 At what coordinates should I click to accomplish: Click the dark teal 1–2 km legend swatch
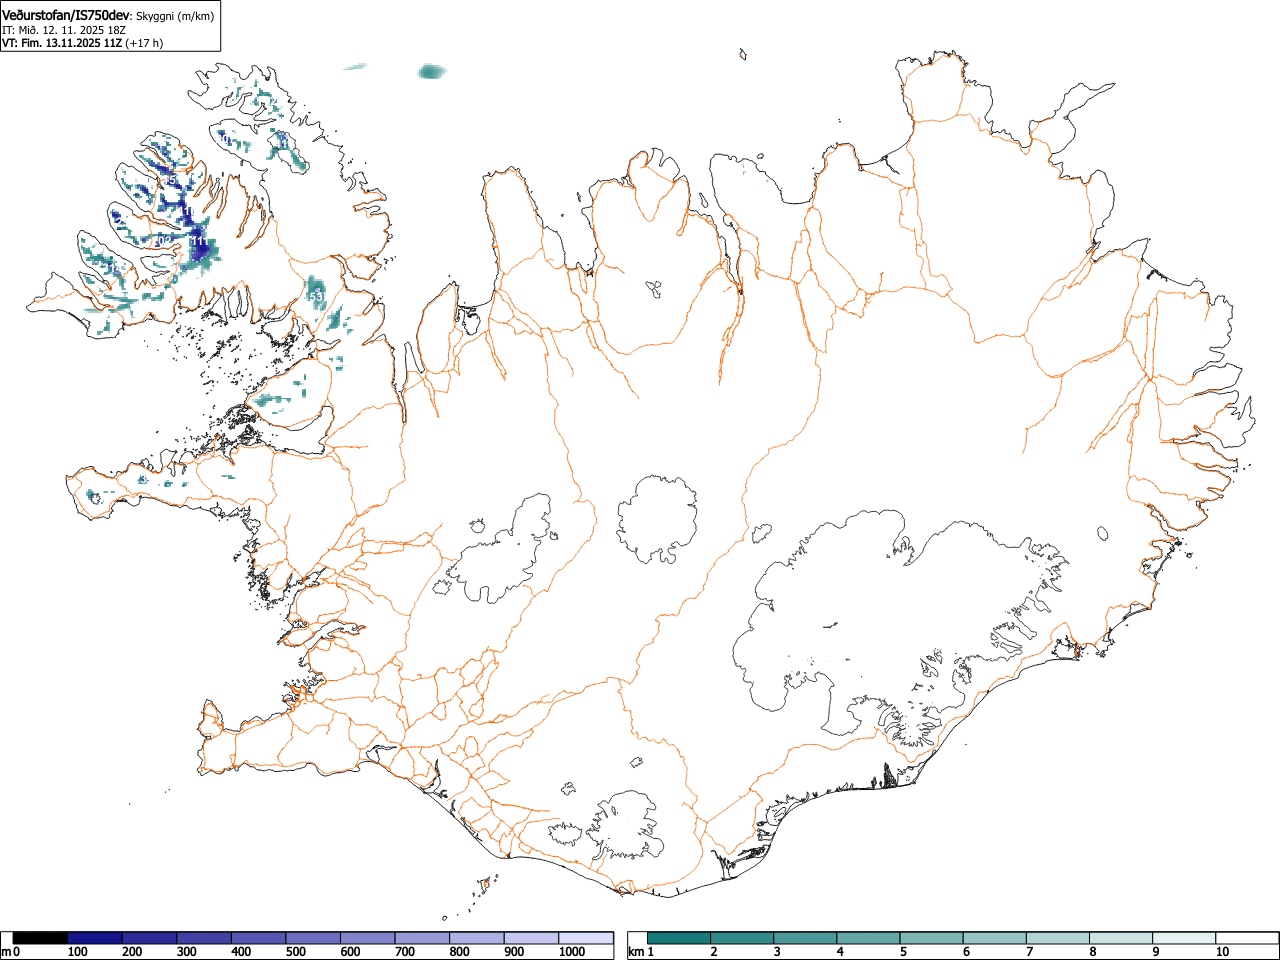tap(680, 938)
